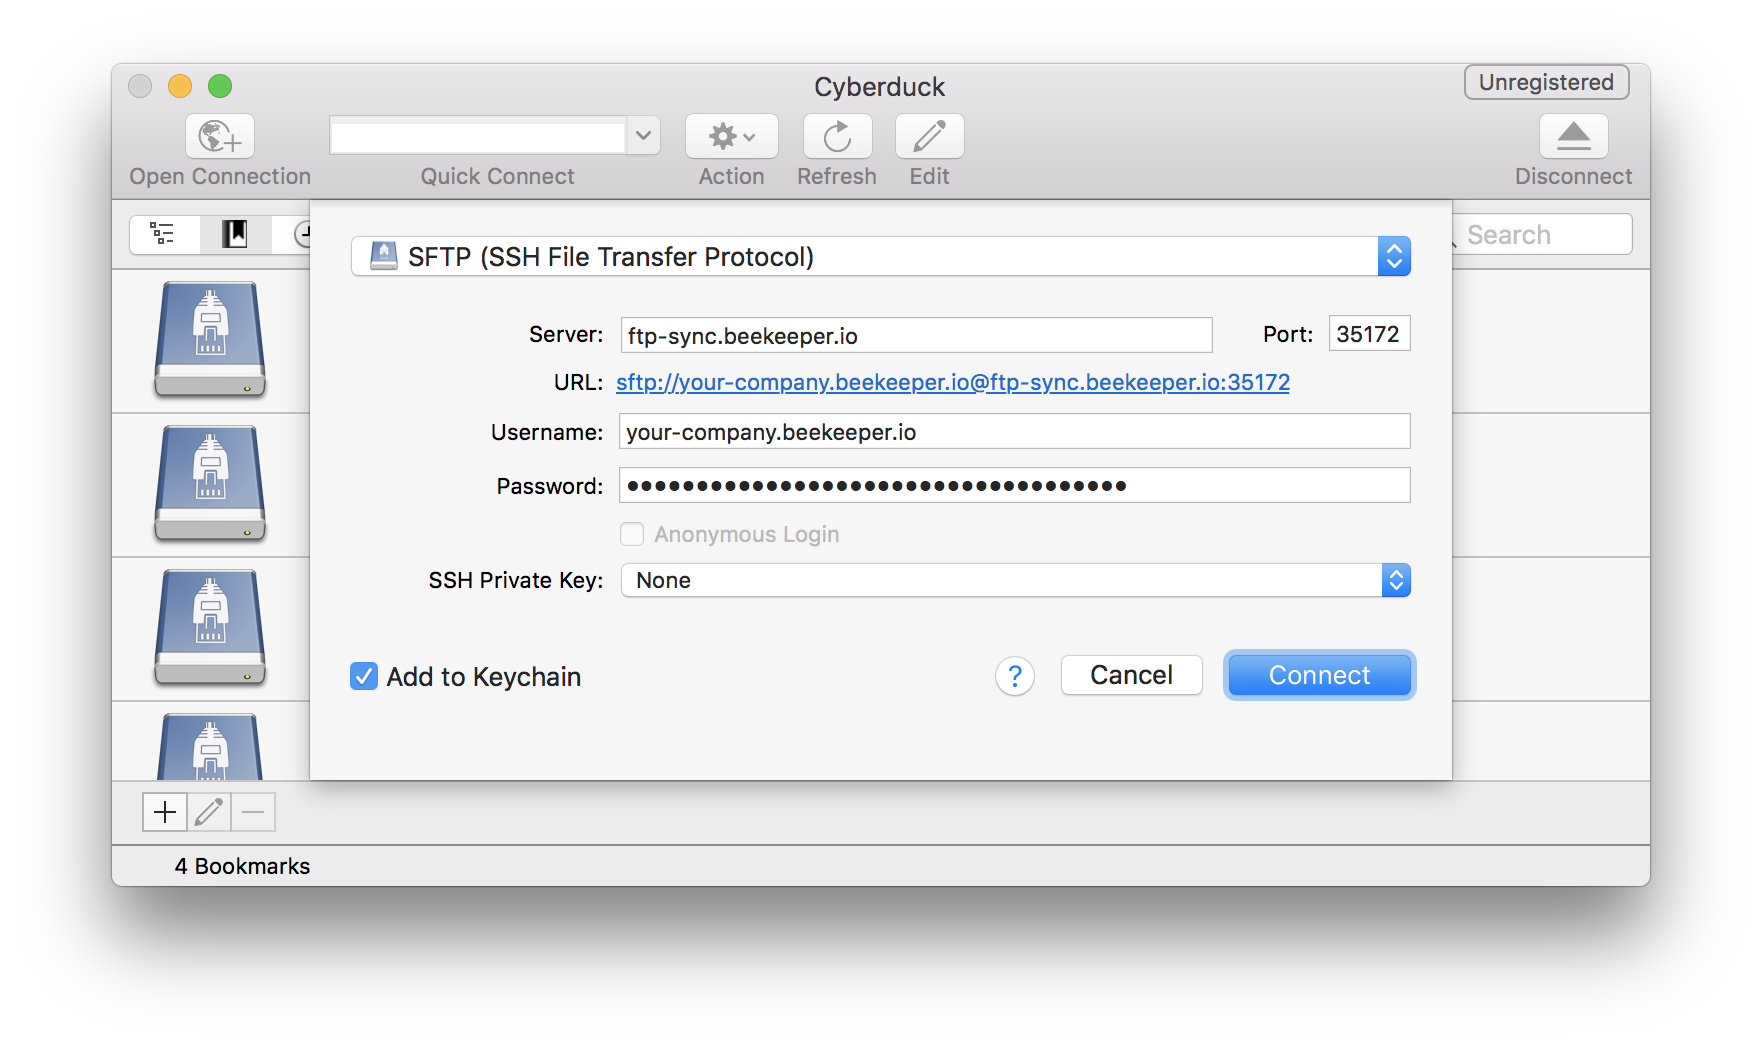Viewport: 1762px width, 1046px height.
Task: Switch to the outline list view icon
Action: (163, 234)
